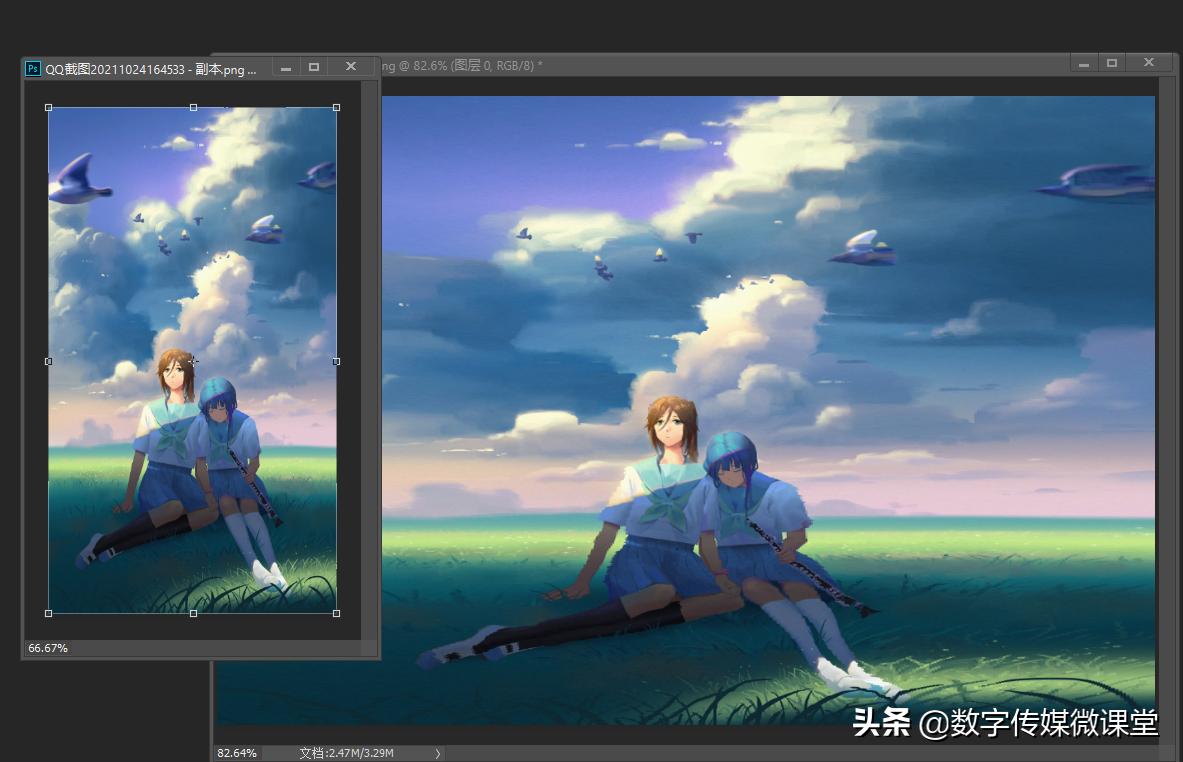
Task: Maximize the main document window
Action: pyautogui.click(x=1112, y=62)
